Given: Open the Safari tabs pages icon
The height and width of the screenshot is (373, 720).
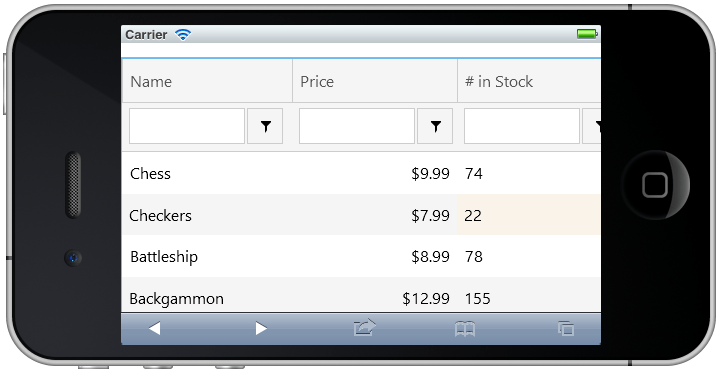Looking at the screenshot, I should [566, 328].
